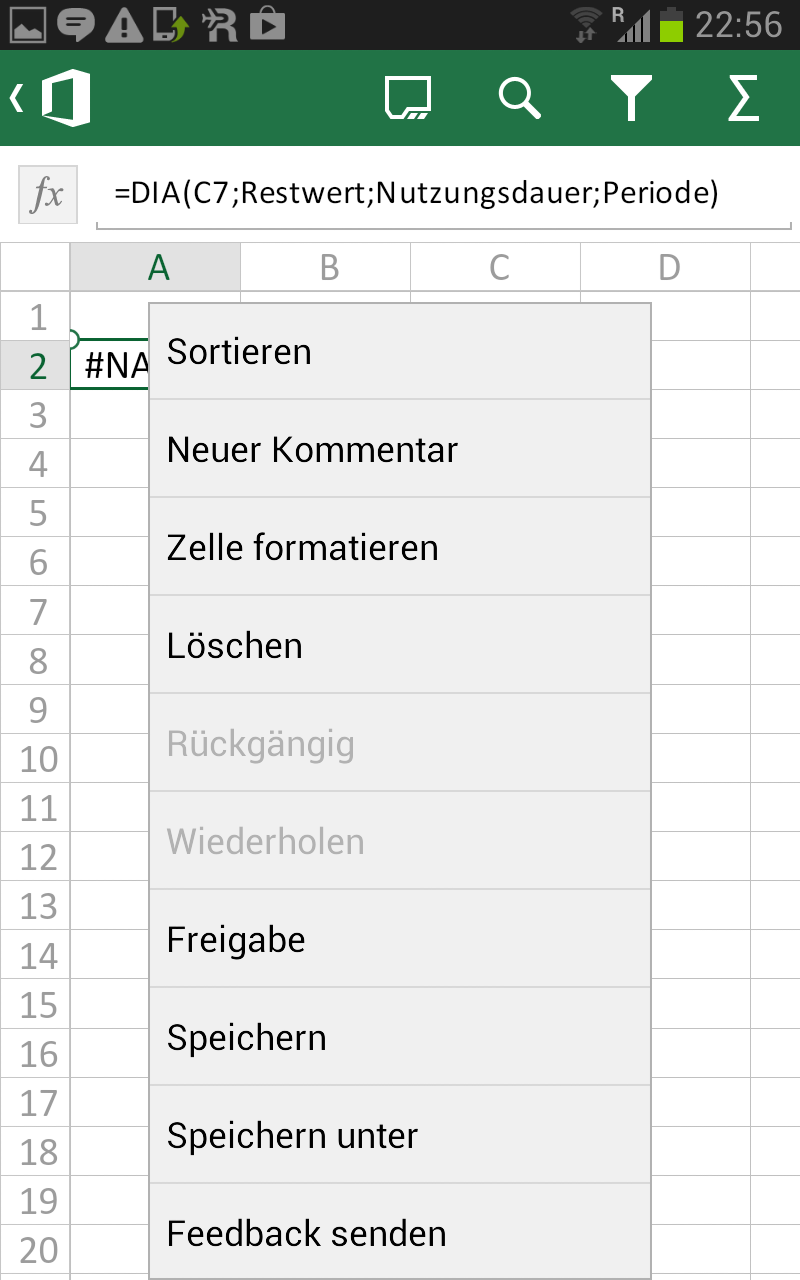The height and width of the screenshot is (1280, 800).
Task: Tap the Office logo back button
Action: [52, 98]
